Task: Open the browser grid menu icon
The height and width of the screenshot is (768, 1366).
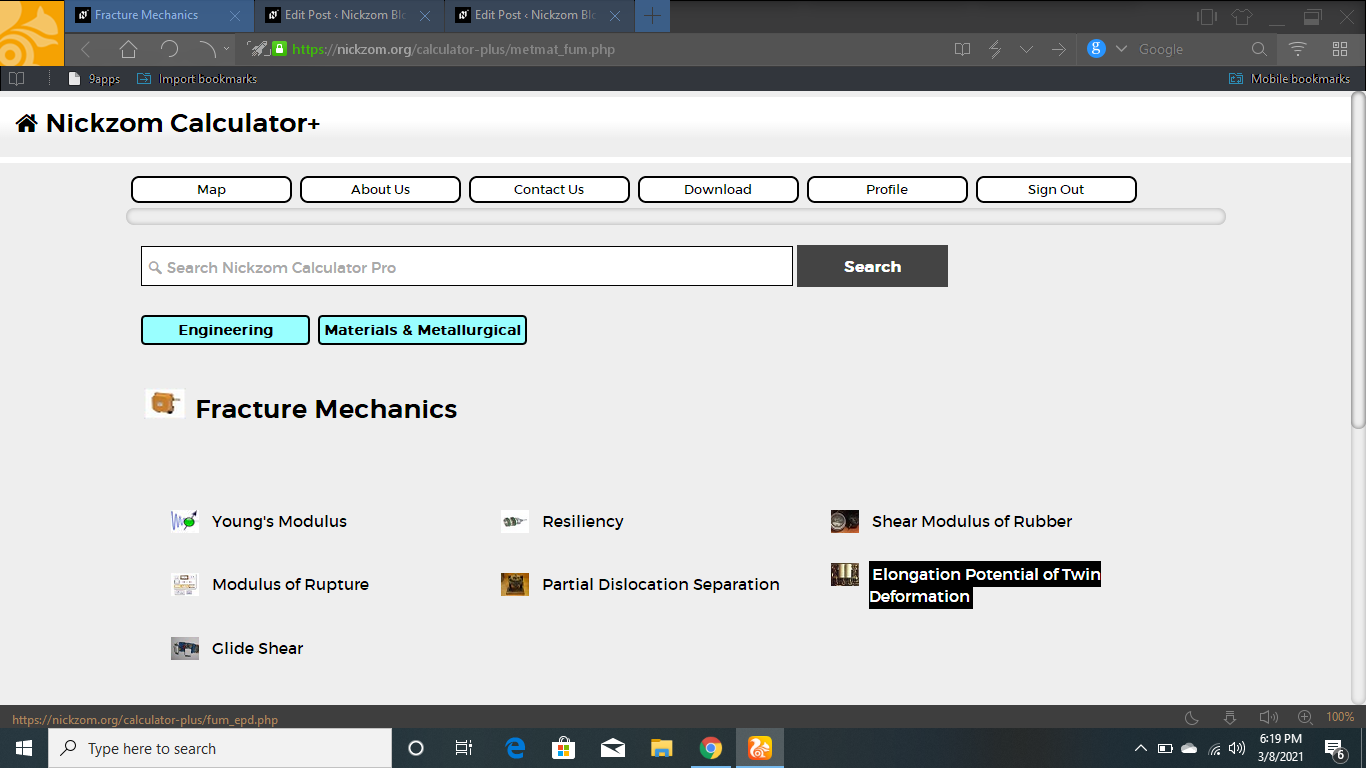Action: coord(1340,49)
